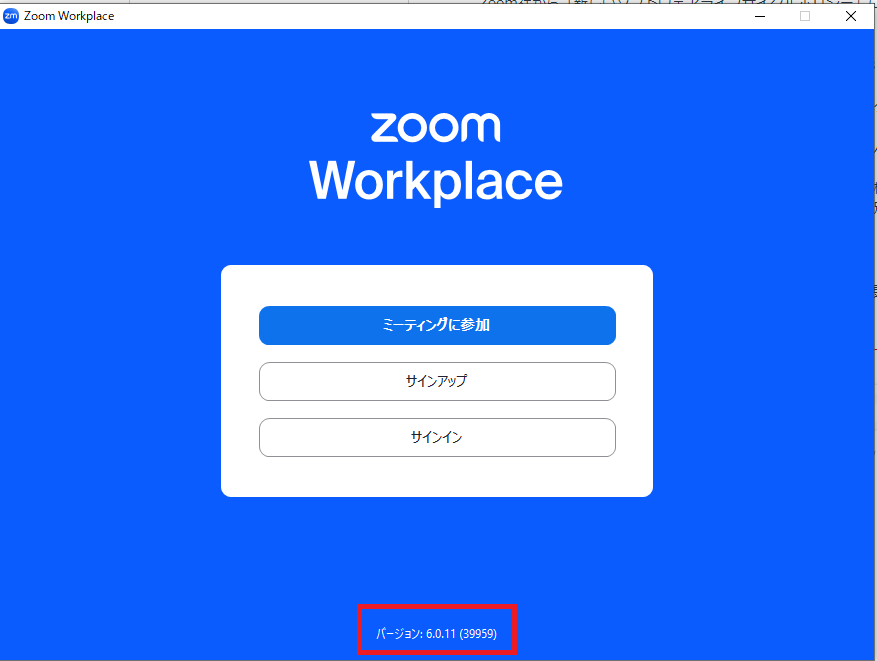Open the サインアップ button
877x661 pixels.
[x=437, y=381]
